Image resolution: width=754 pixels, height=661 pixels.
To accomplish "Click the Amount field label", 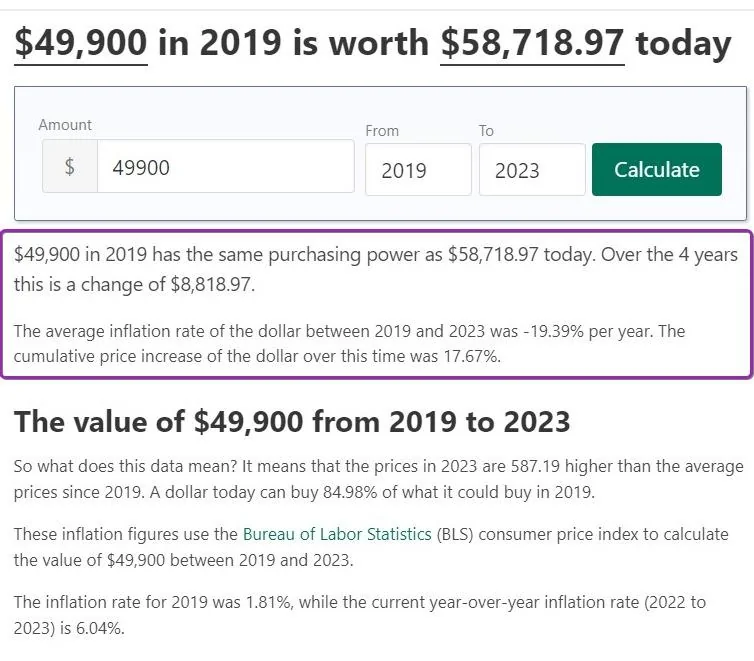I will coord(65,125).
